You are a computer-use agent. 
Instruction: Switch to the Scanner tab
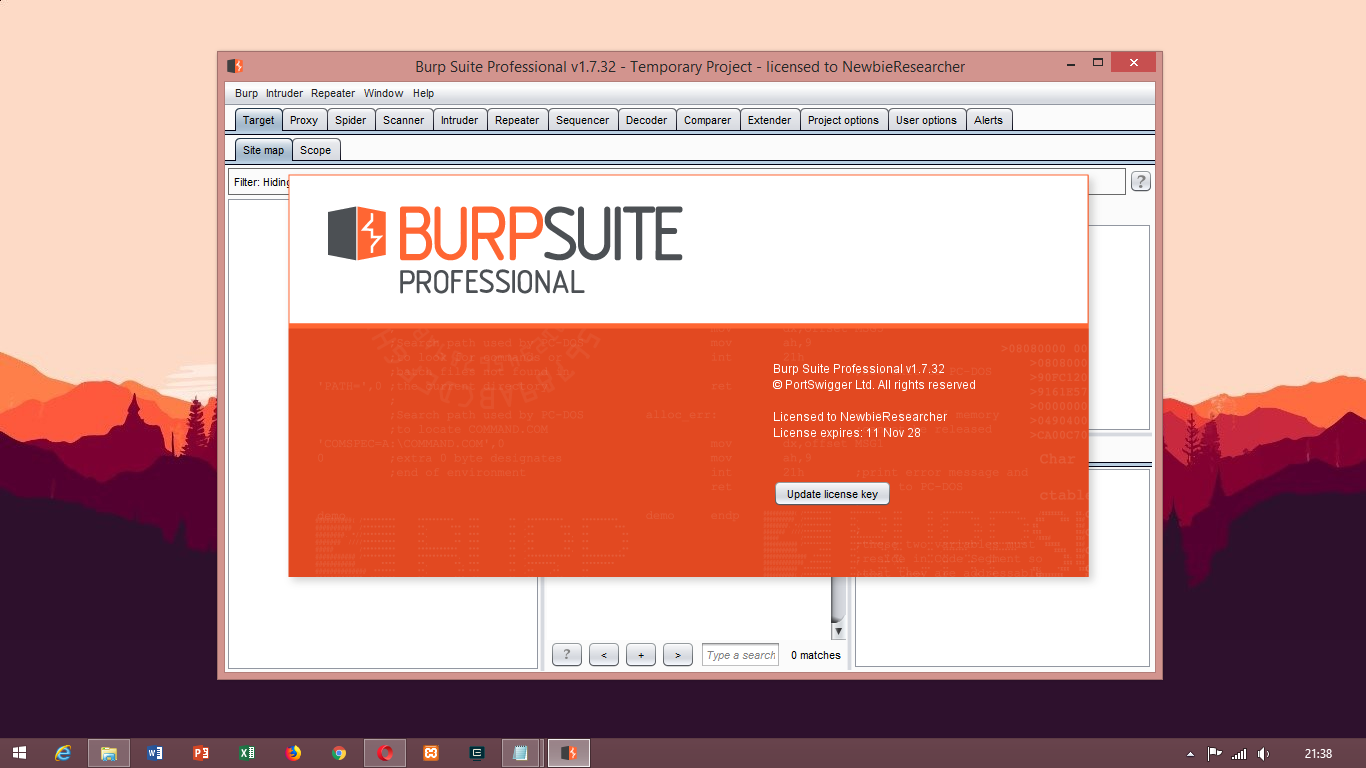tap(404, 120)
